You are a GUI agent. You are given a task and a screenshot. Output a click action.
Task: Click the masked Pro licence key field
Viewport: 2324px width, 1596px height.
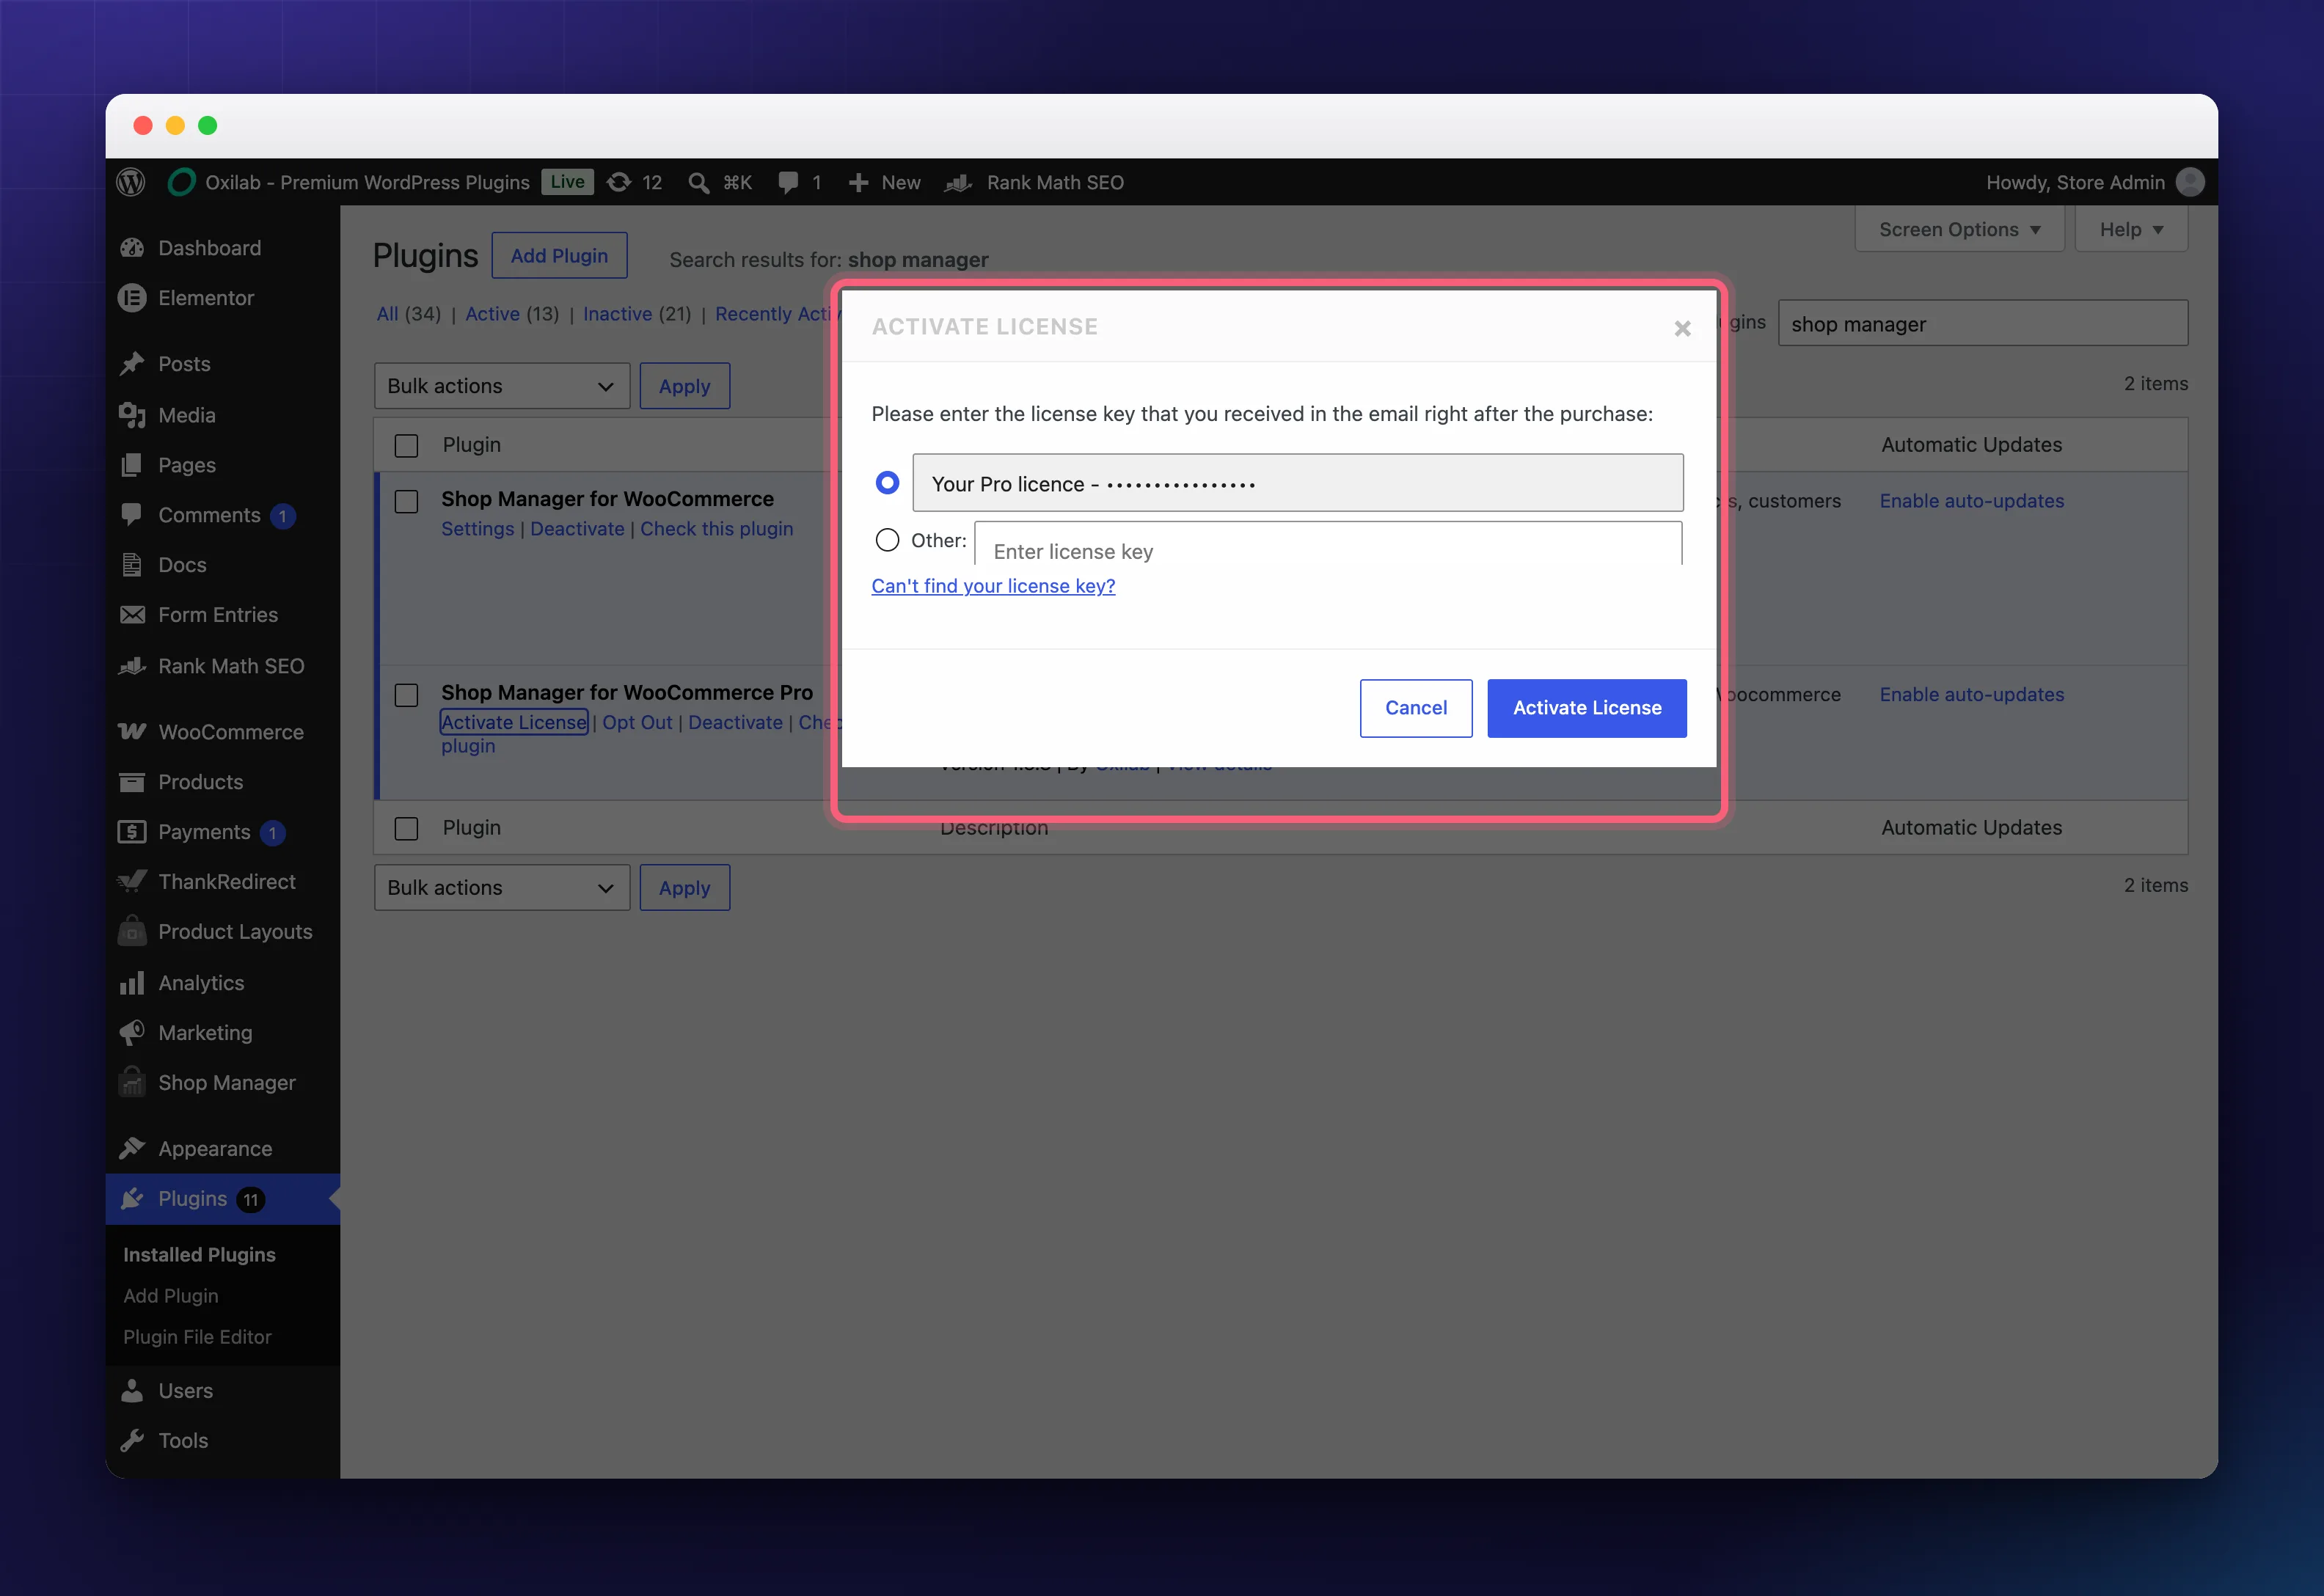click(x=1298, y=483)
